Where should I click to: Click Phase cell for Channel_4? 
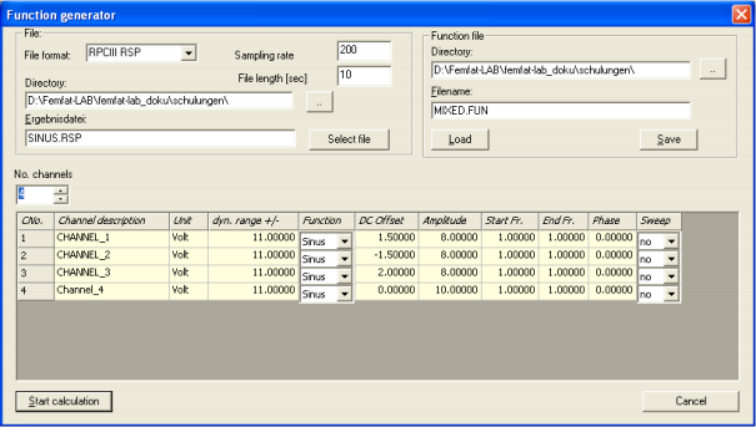click(612, 291)
